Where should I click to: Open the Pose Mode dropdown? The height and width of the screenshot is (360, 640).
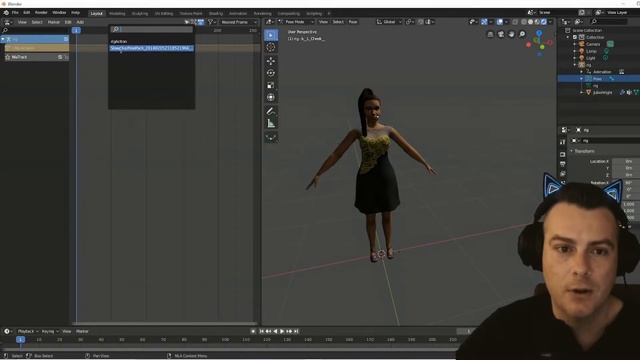point(296,22)
